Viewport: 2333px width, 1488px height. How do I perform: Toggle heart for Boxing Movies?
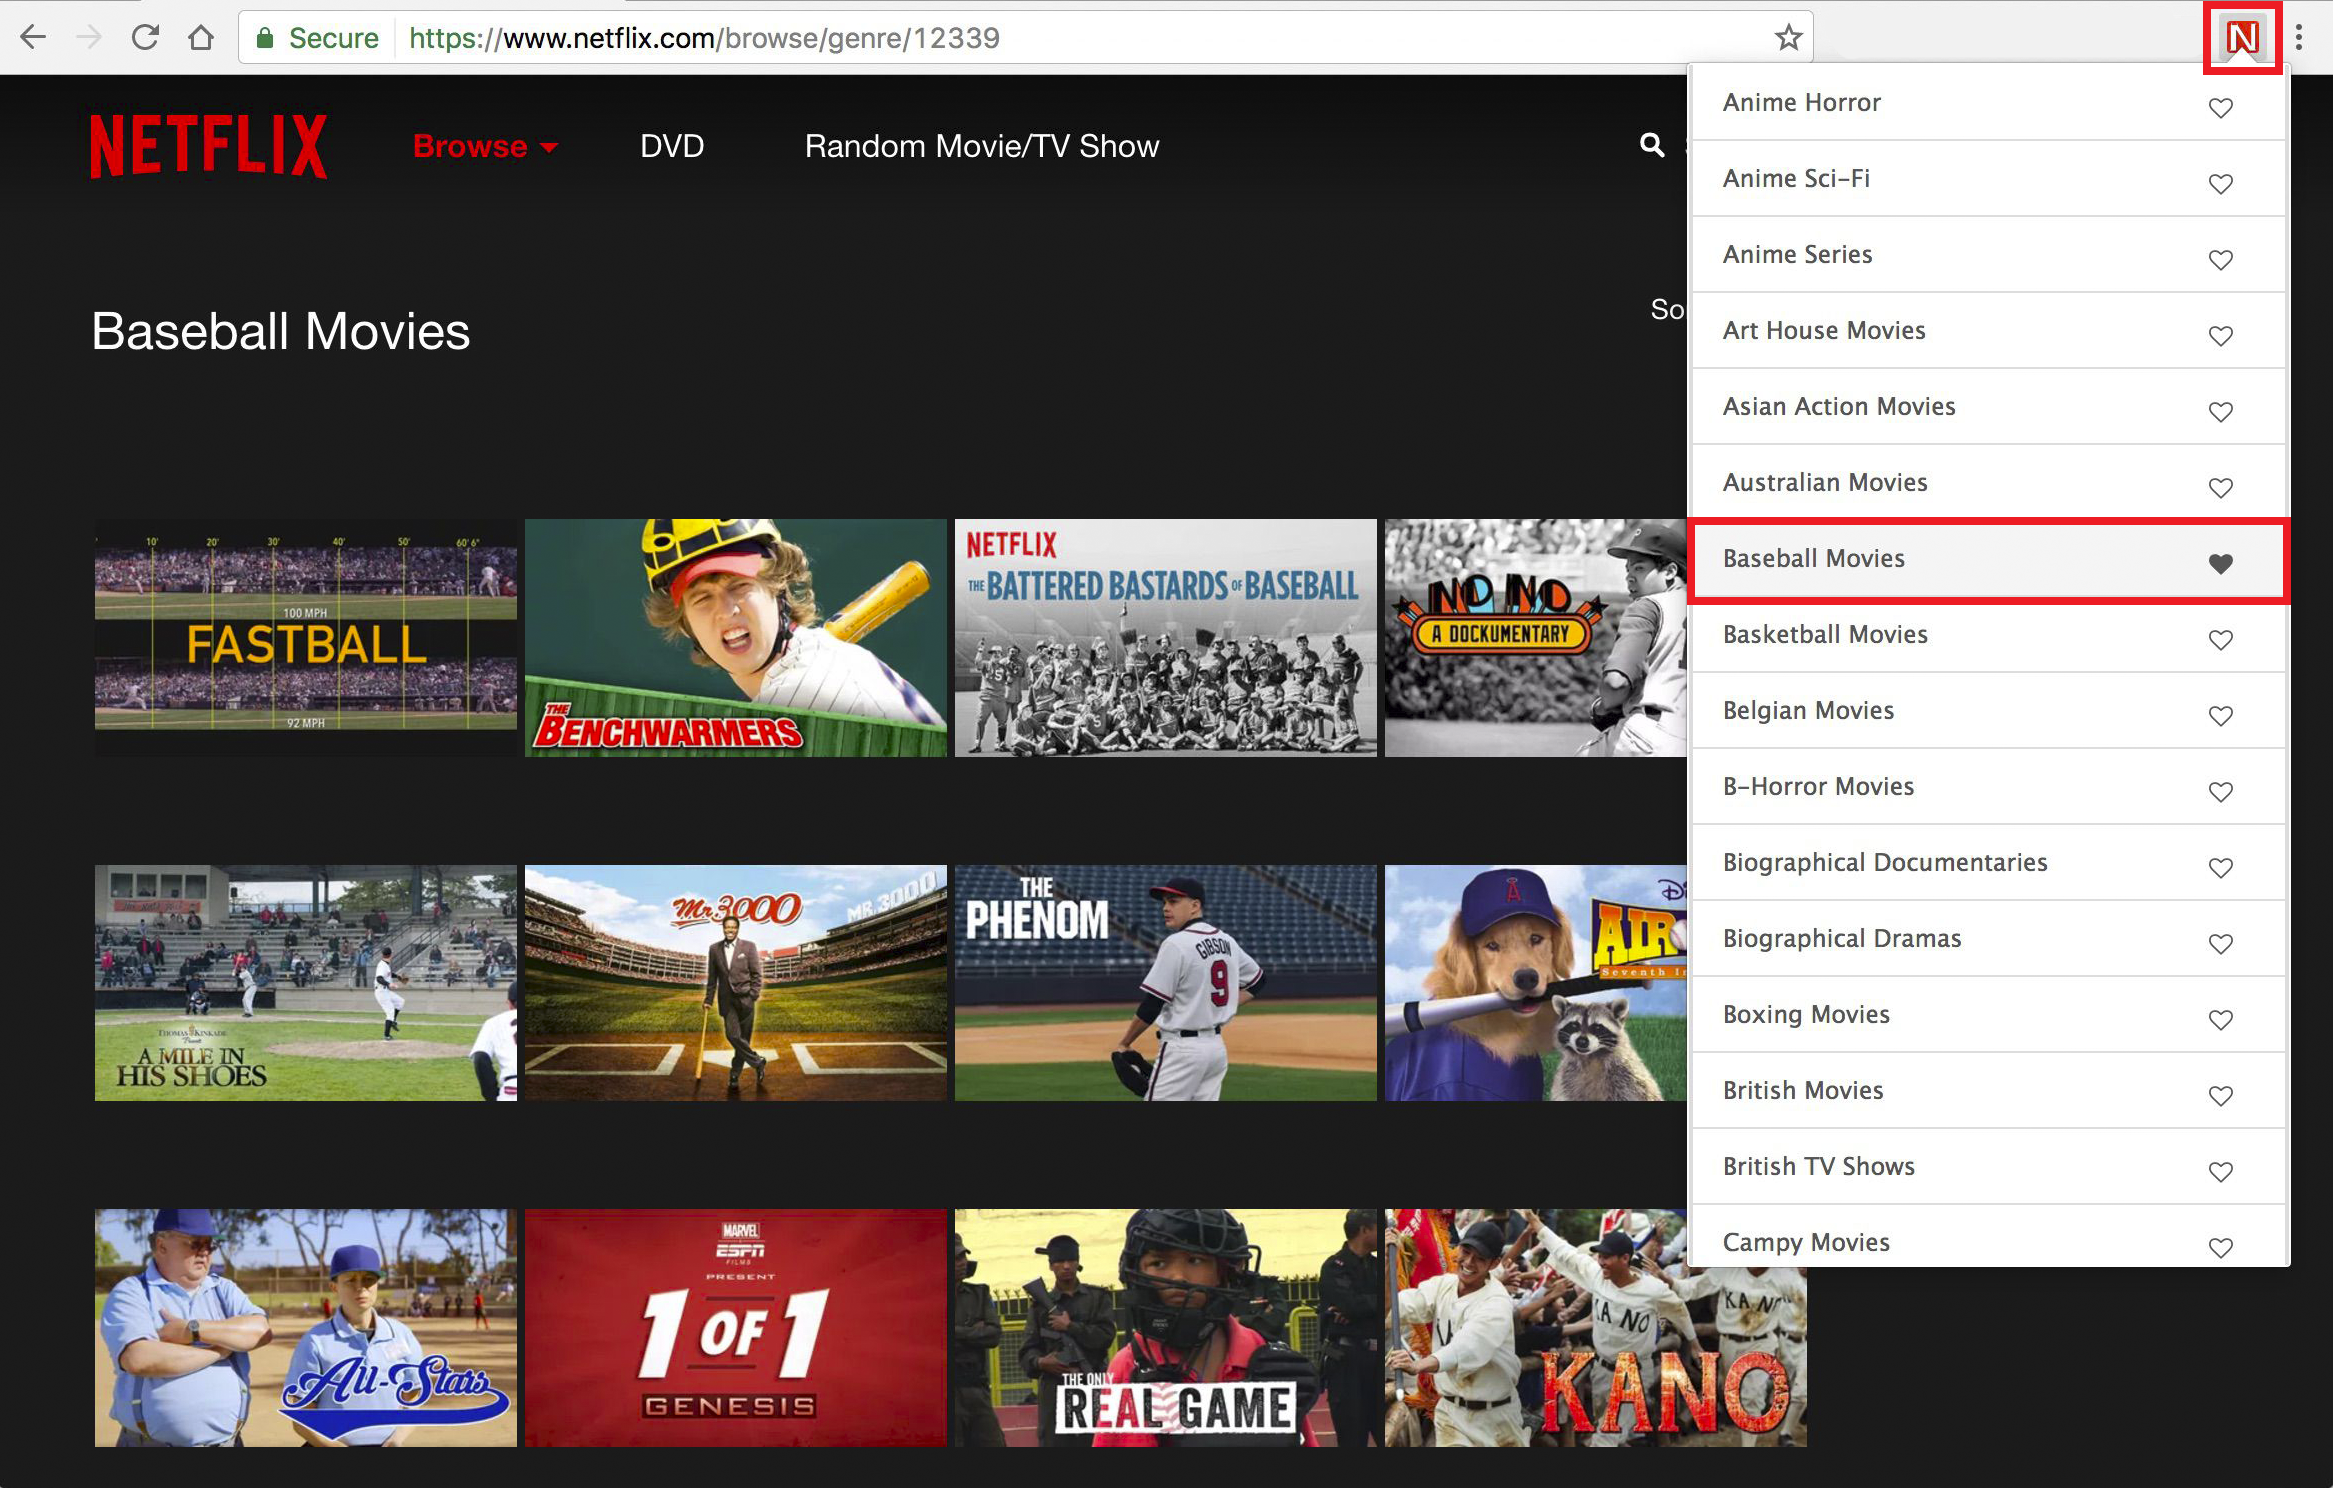pos(2220,1019)
